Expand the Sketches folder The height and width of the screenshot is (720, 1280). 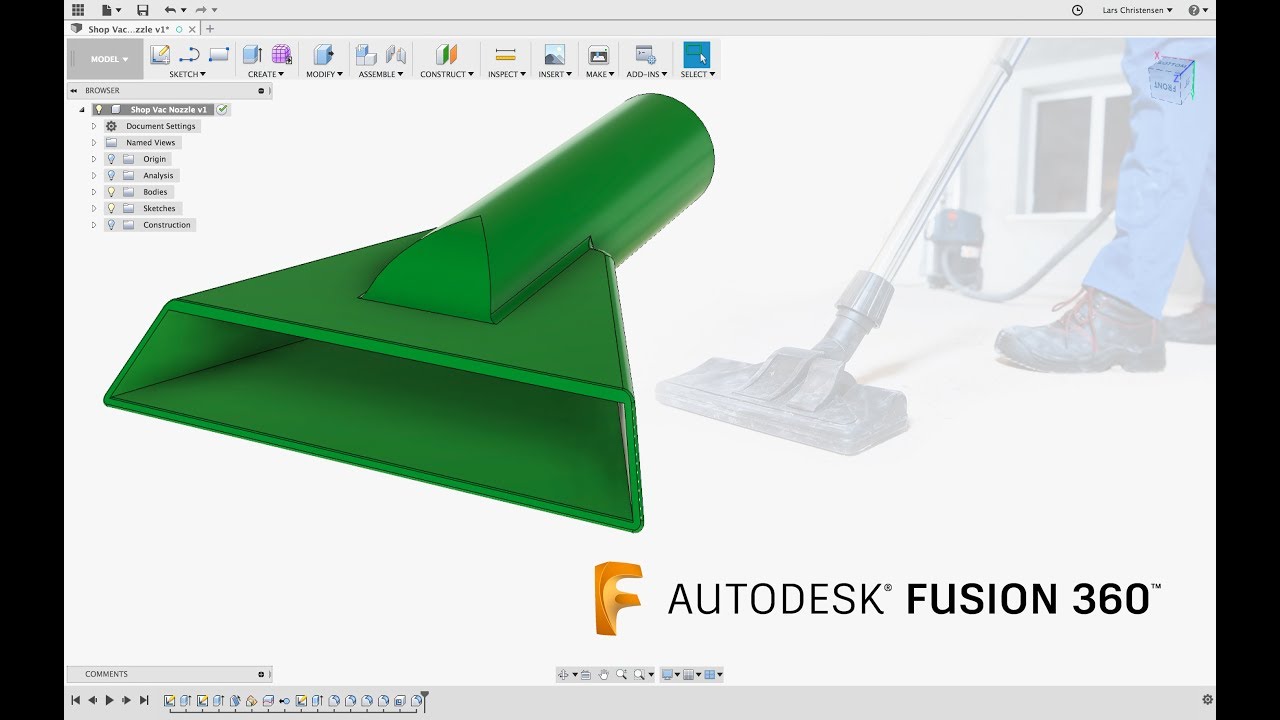(x=94, y=208)
